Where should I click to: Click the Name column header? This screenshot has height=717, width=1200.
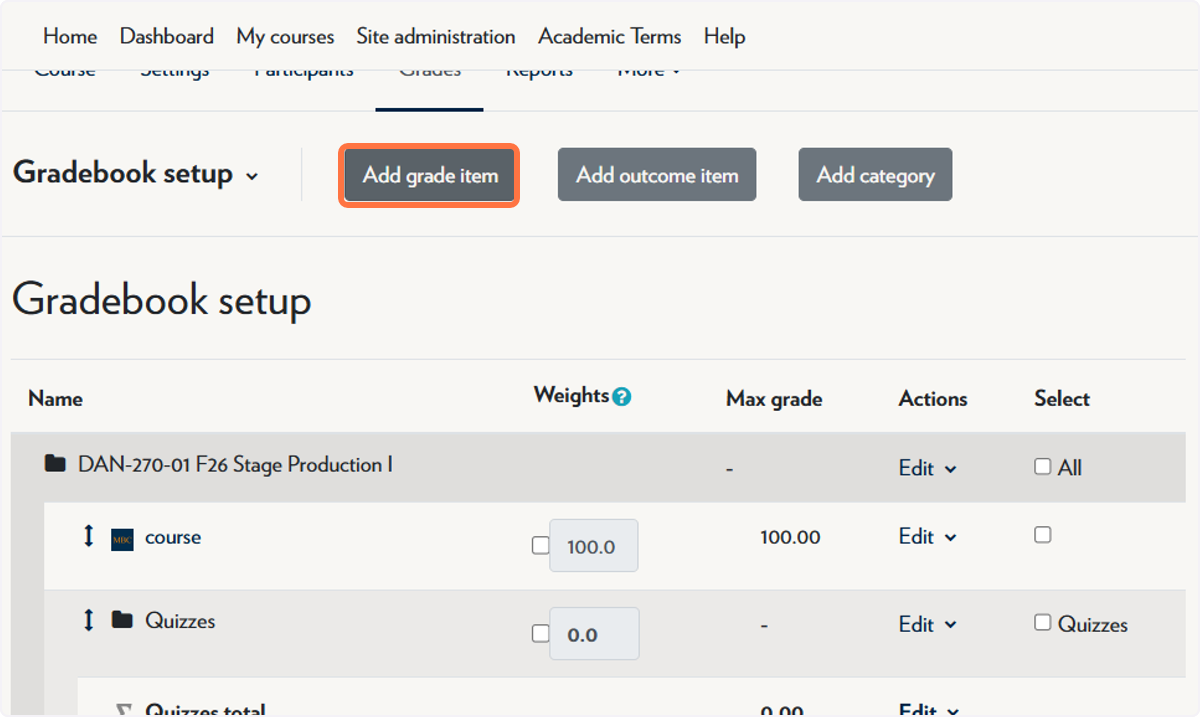click(x=56, y=399)
